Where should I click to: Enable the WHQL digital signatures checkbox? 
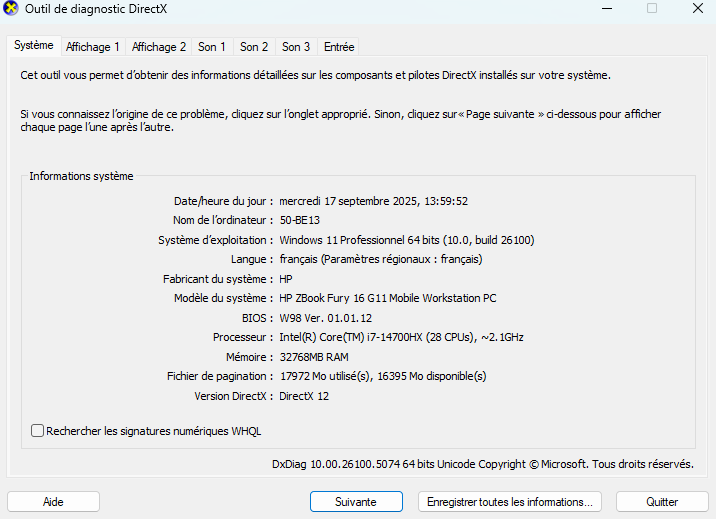click(x=38, y=431)
